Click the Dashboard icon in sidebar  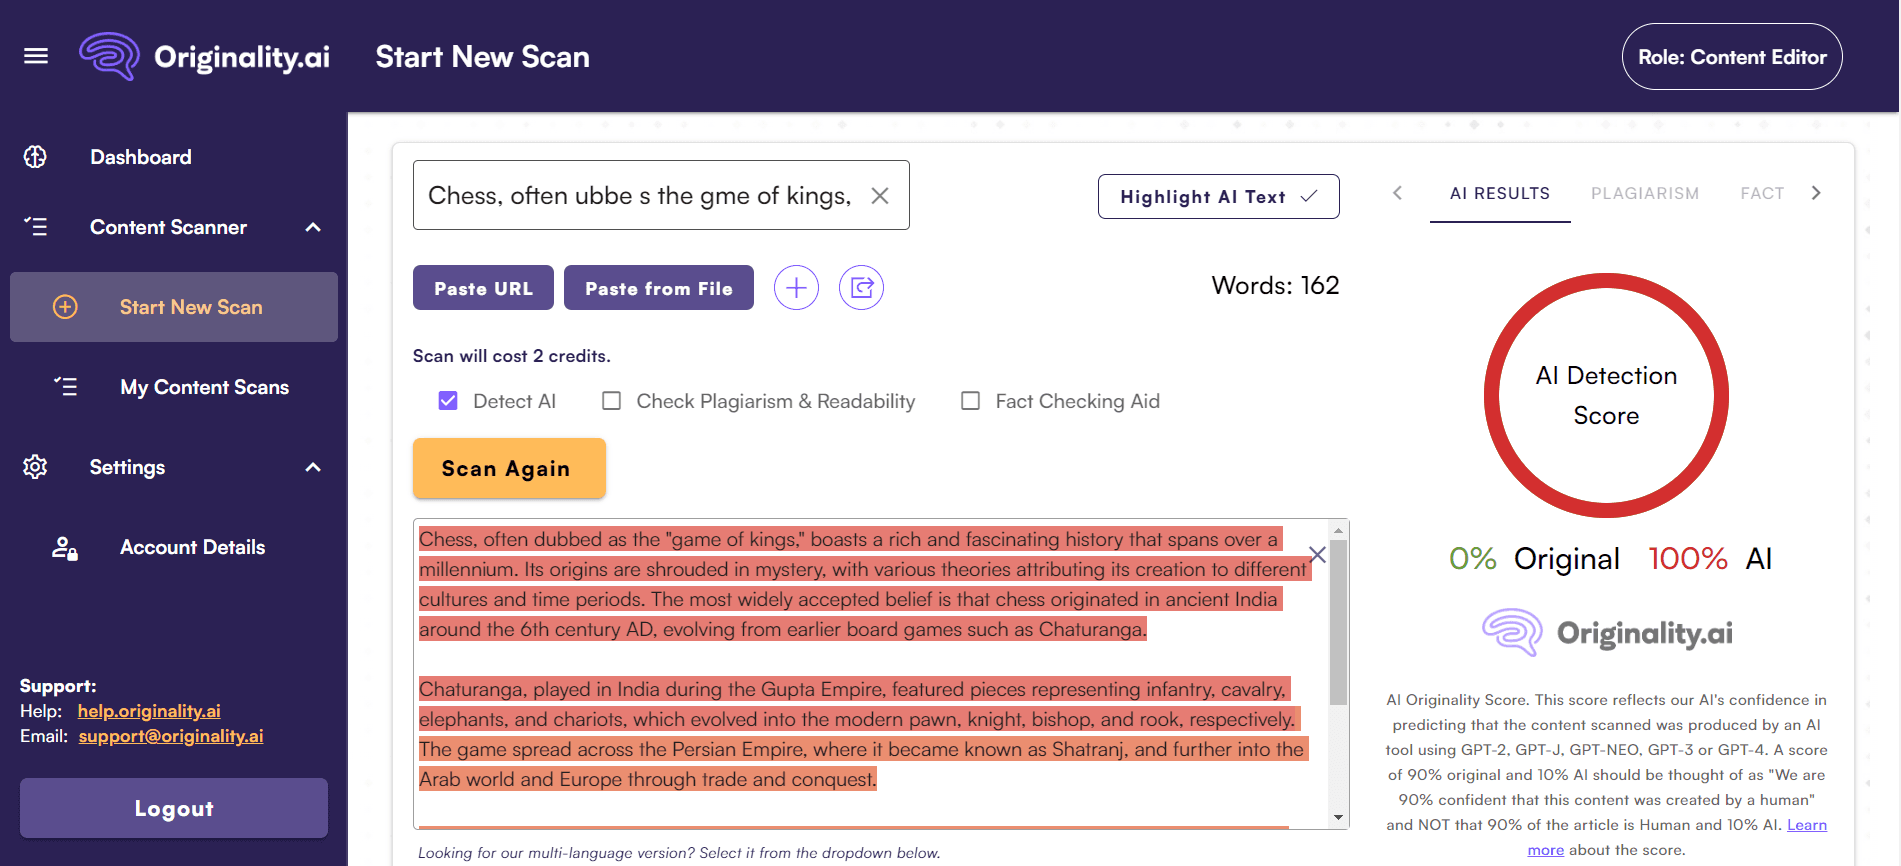pyautogui.click(x=36, y=157)
